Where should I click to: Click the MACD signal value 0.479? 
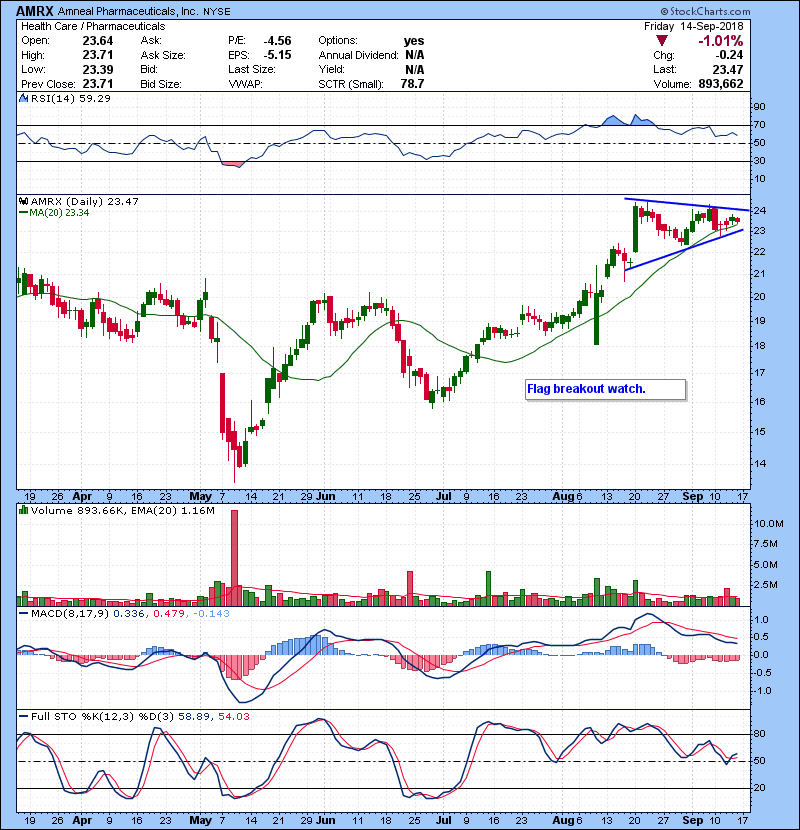click(168, 614)
